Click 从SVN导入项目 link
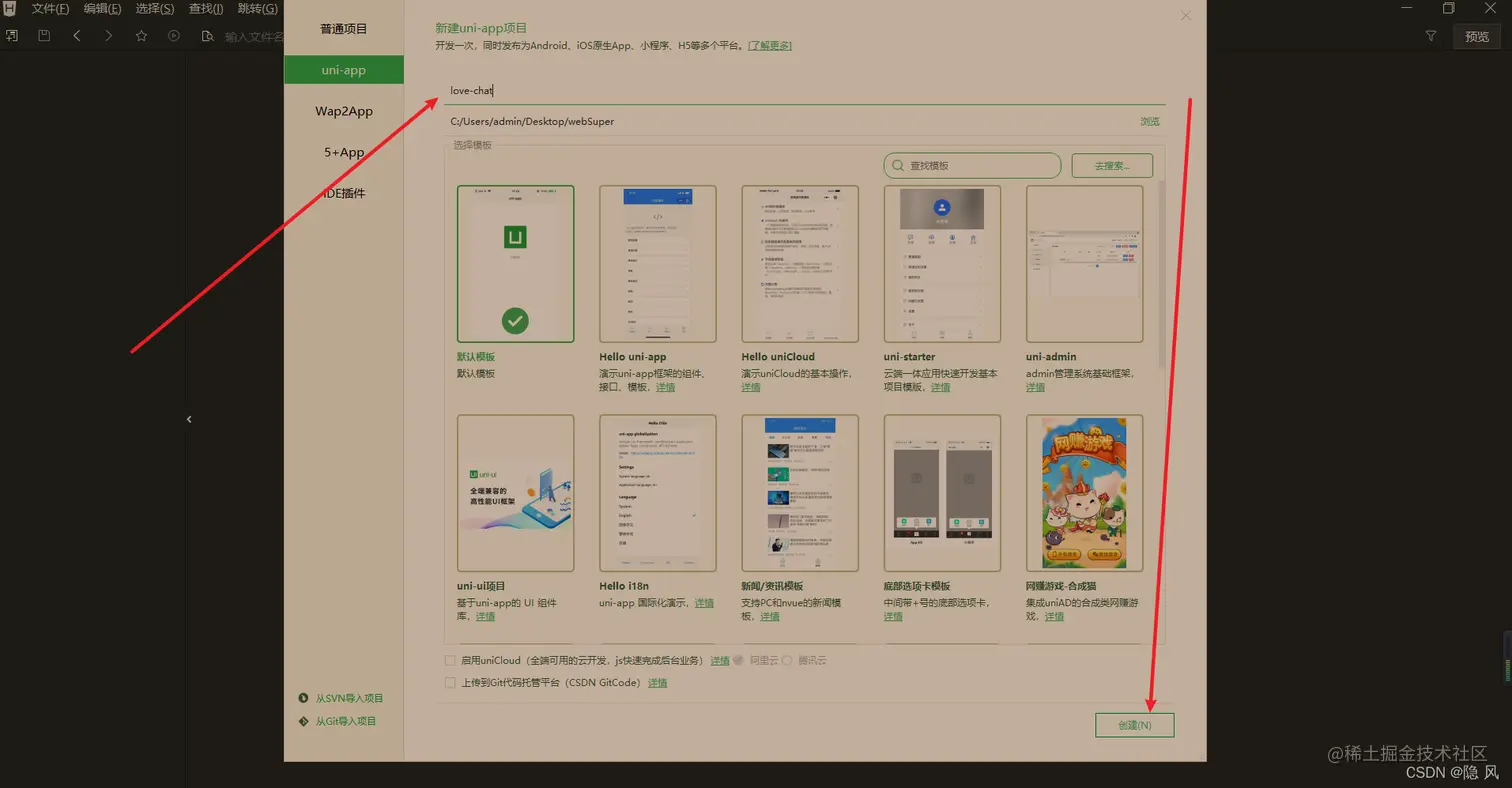Screen dimensions: 1512x788 (x=349, y=698)
